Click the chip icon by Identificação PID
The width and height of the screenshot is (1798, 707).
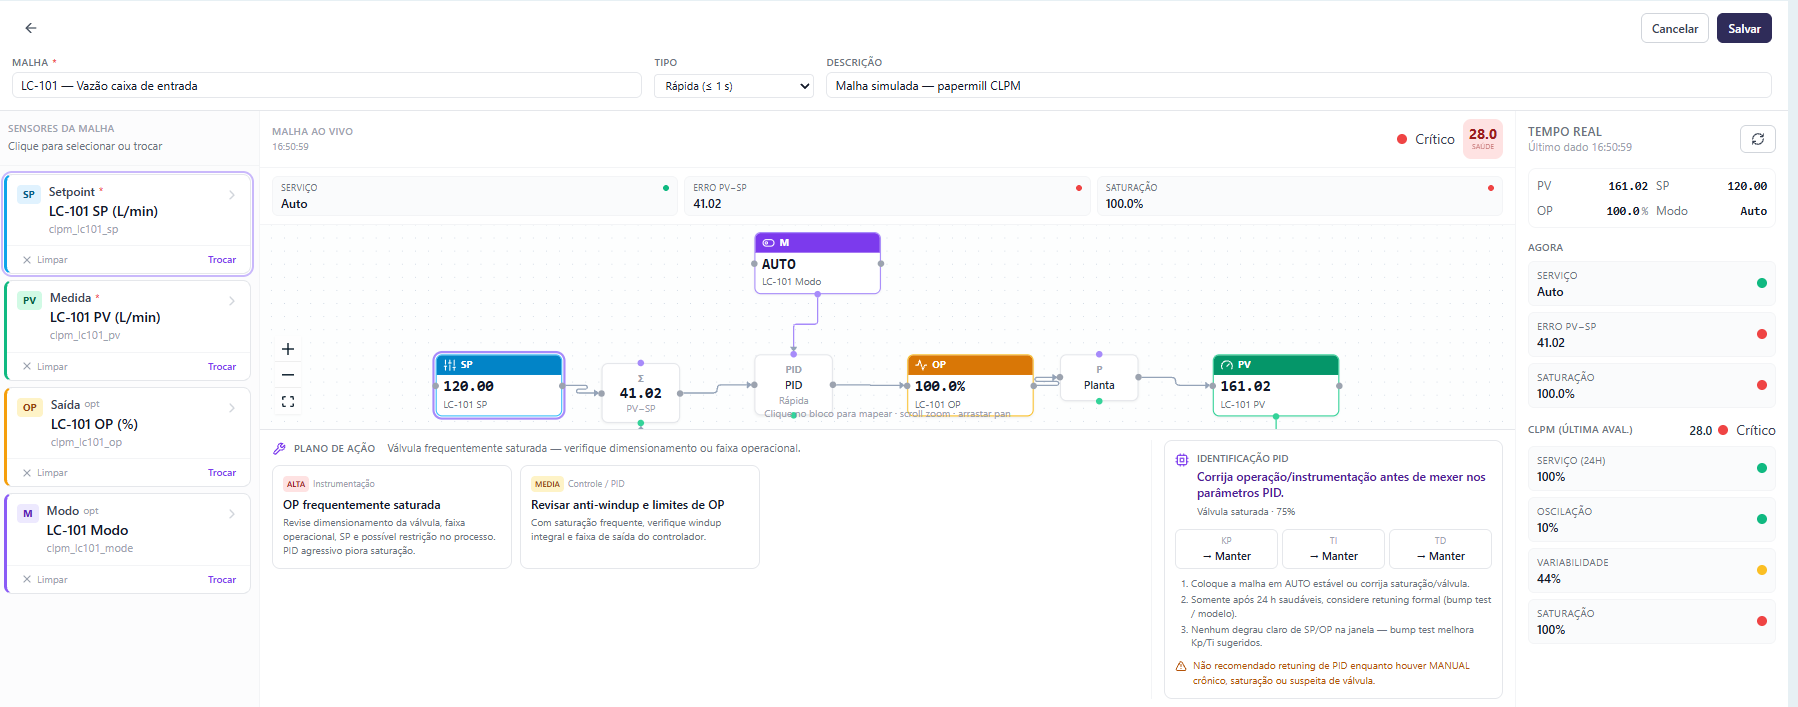pos(1182,460)
